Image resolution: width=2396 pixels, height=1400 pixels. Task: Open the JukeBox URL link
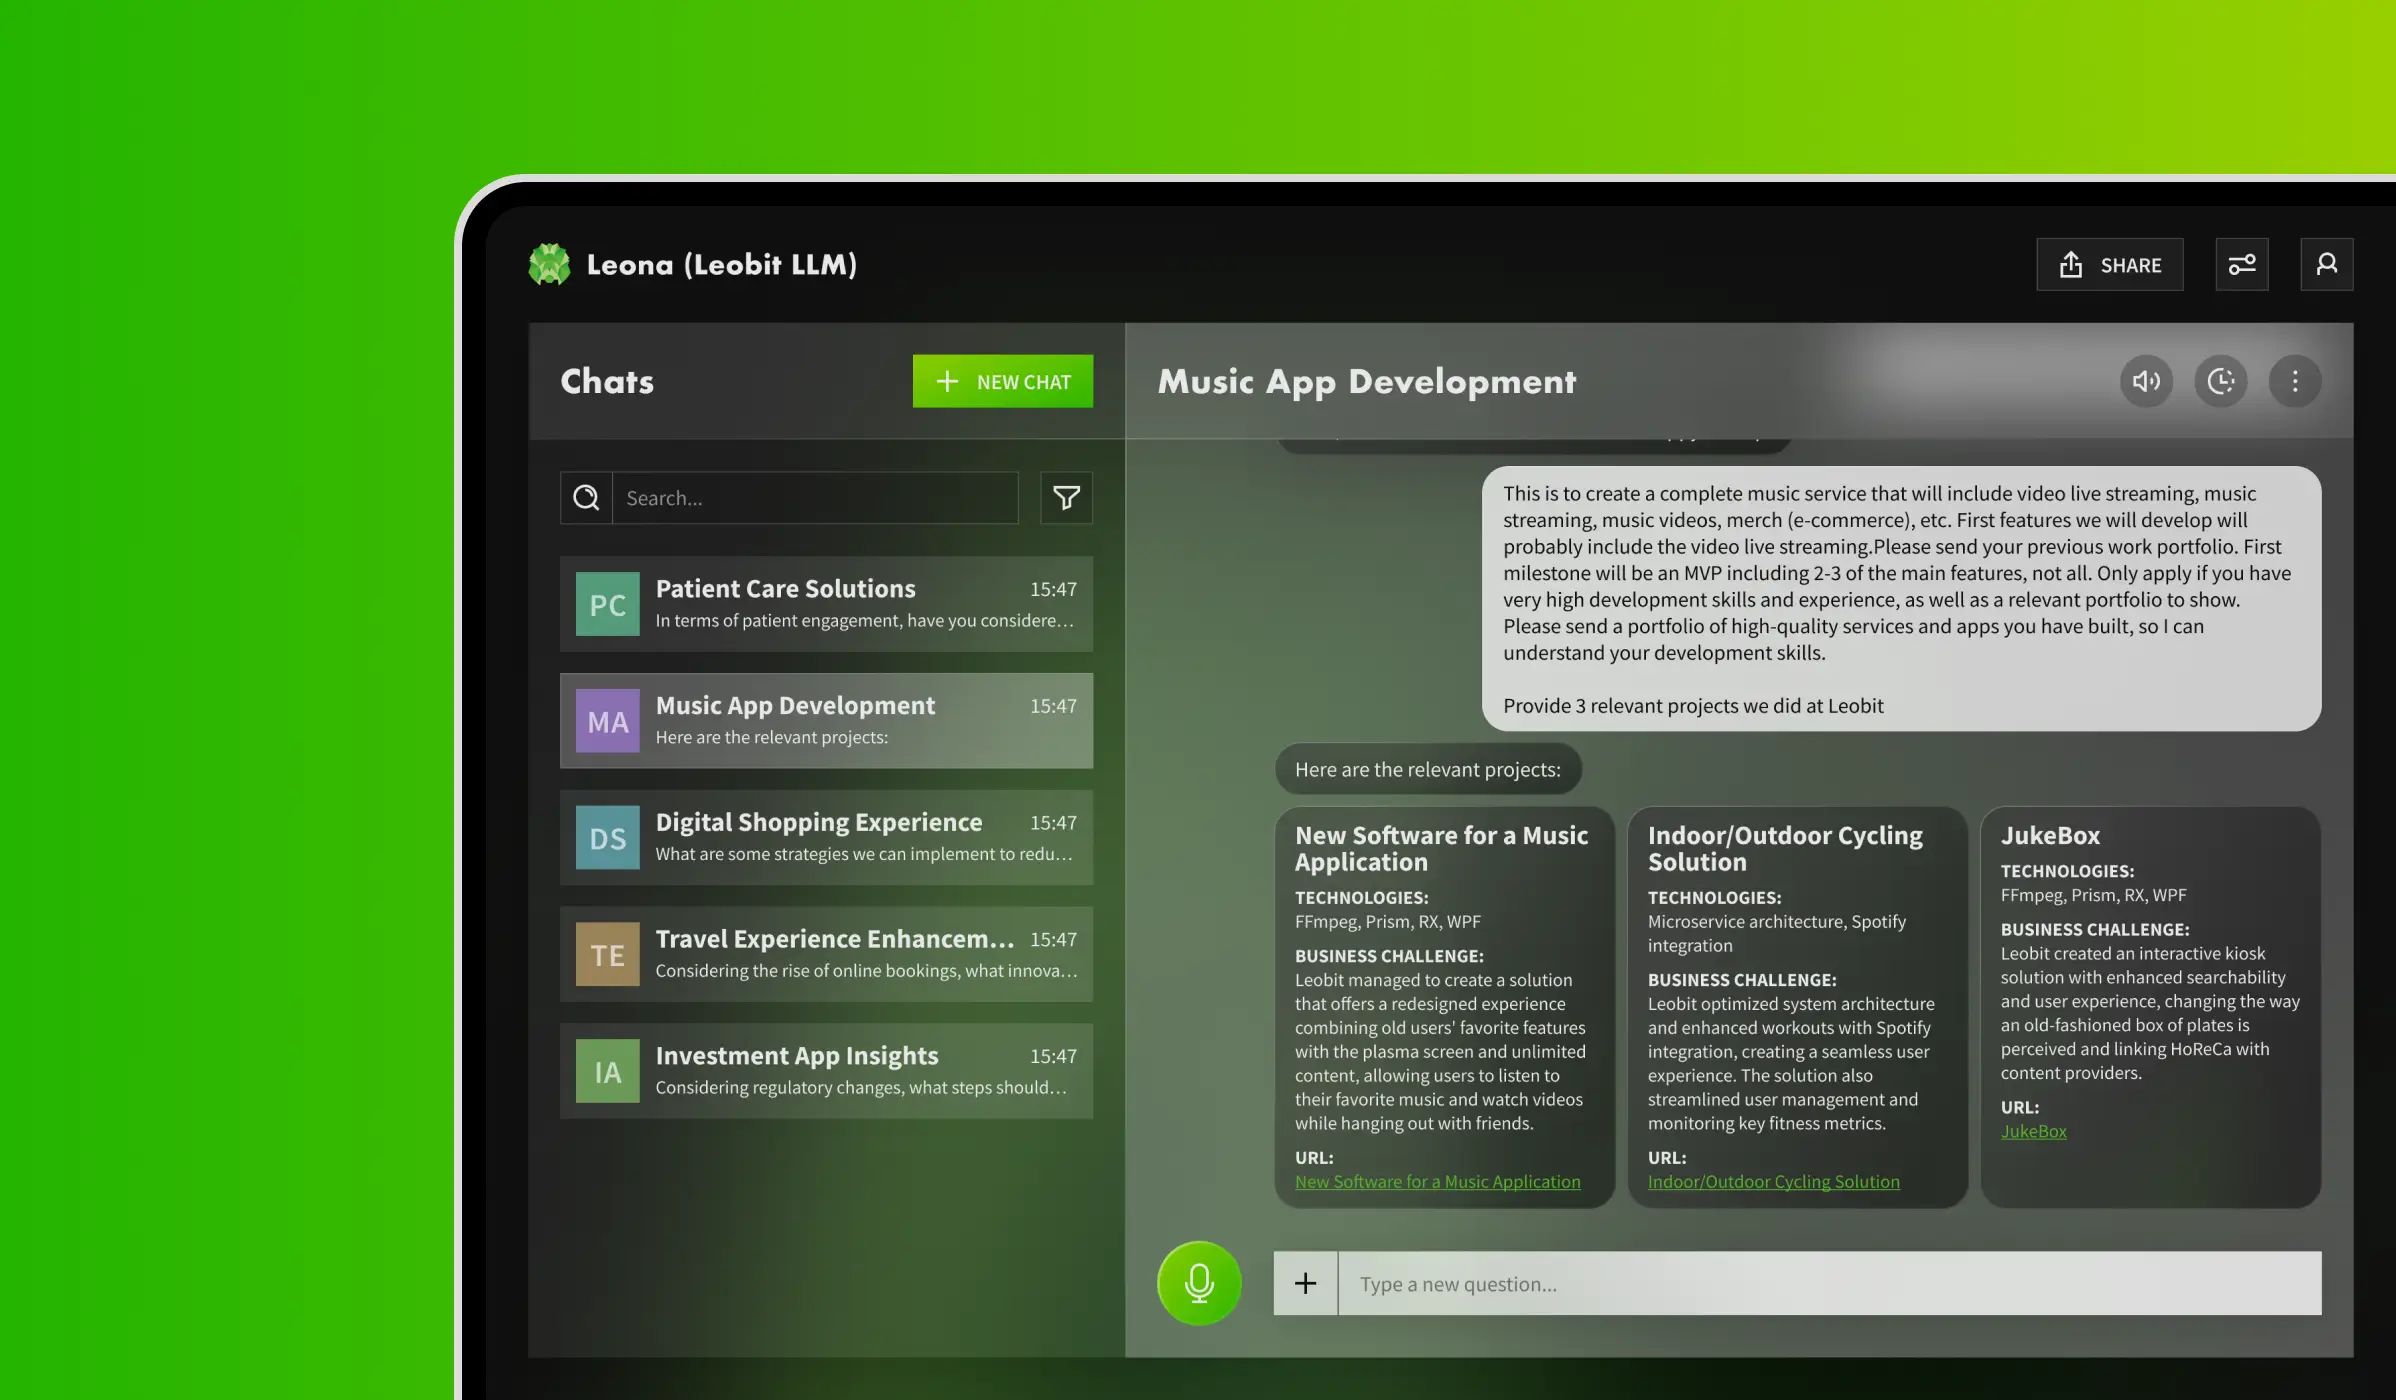(x=2033, y=1132)
